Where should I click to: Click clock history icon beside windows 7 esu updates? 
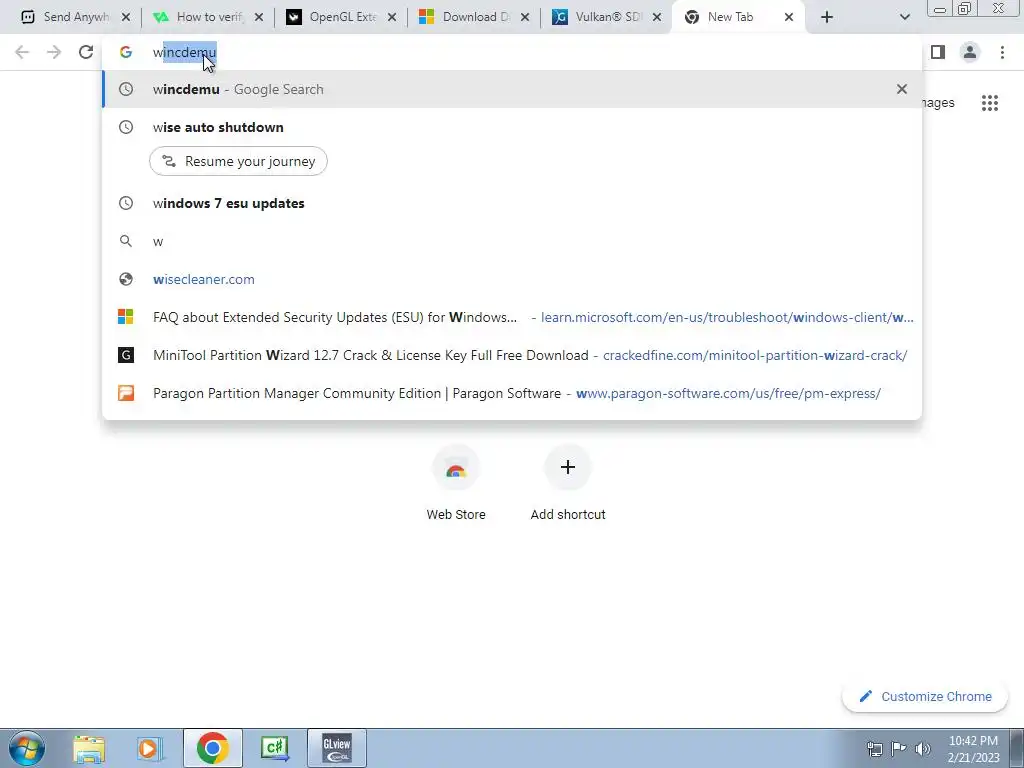(126, 203)
